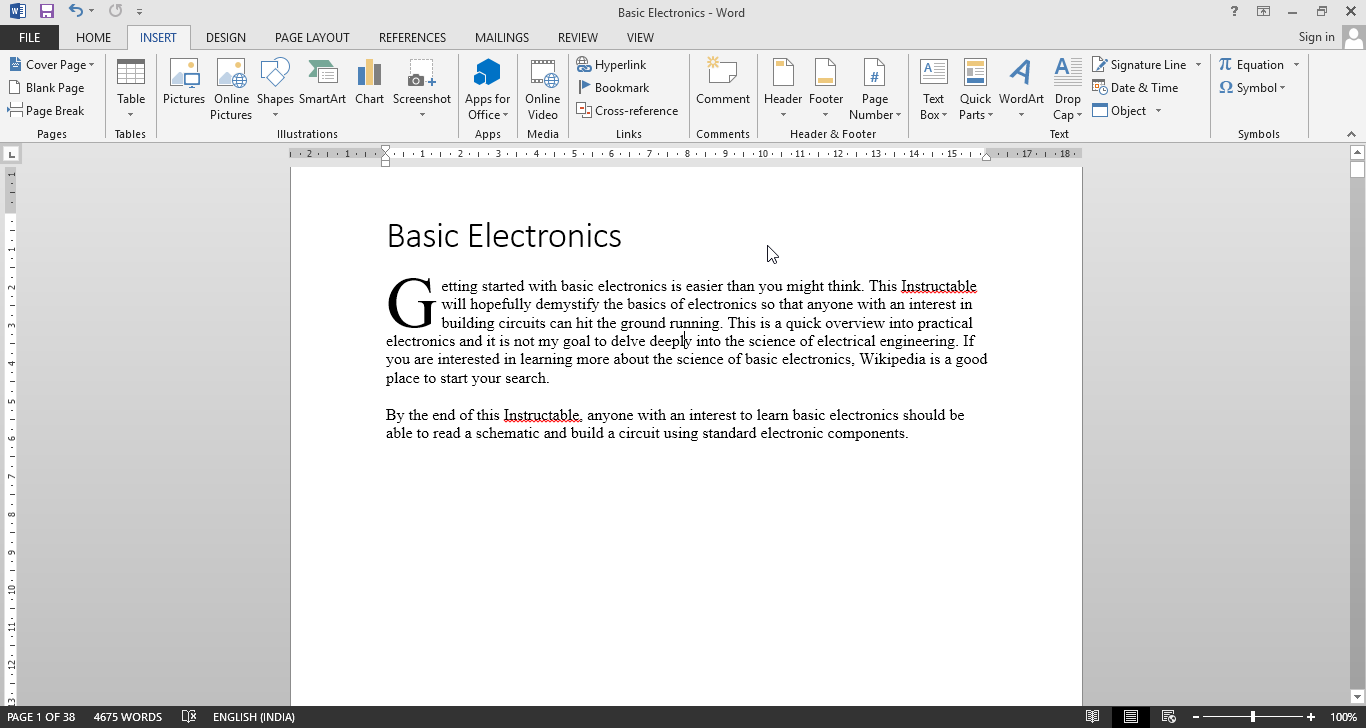Screen dimensions: 1366x728
Task: Open Page Number options
Action: click(875, 89)
